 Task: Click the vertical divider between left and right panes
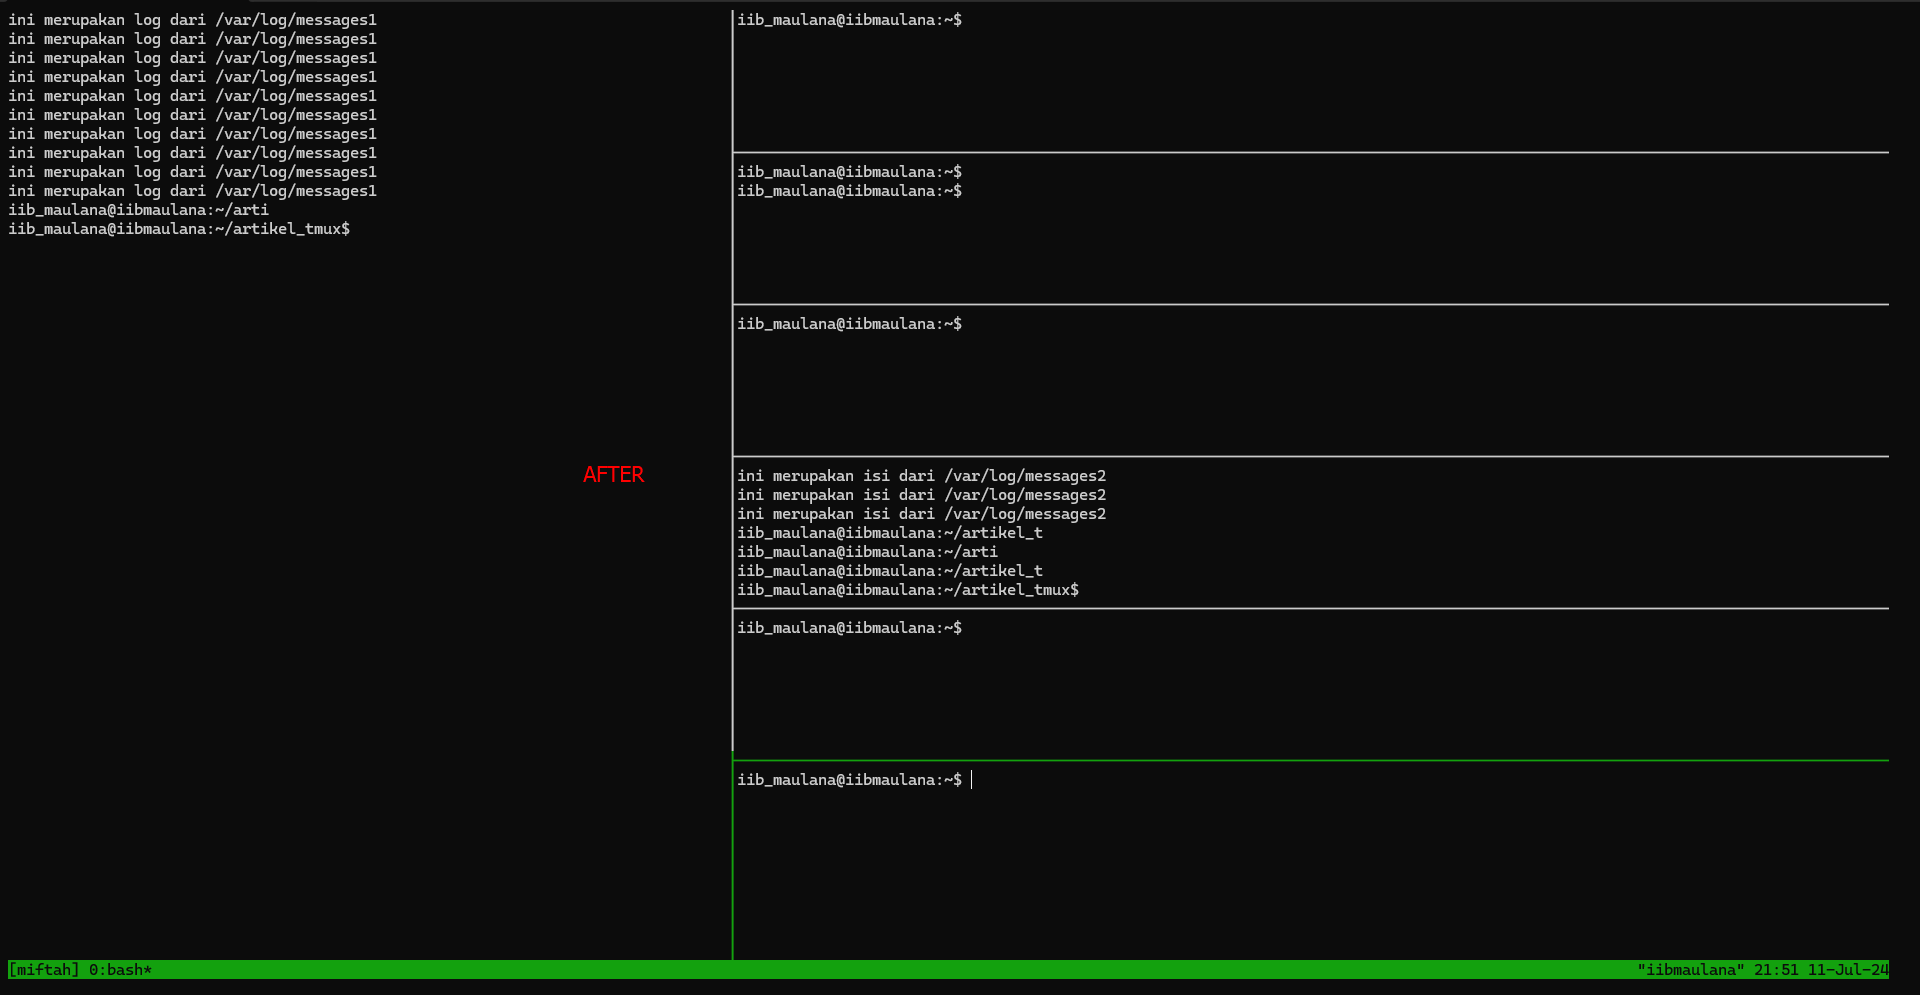point(733,400)
